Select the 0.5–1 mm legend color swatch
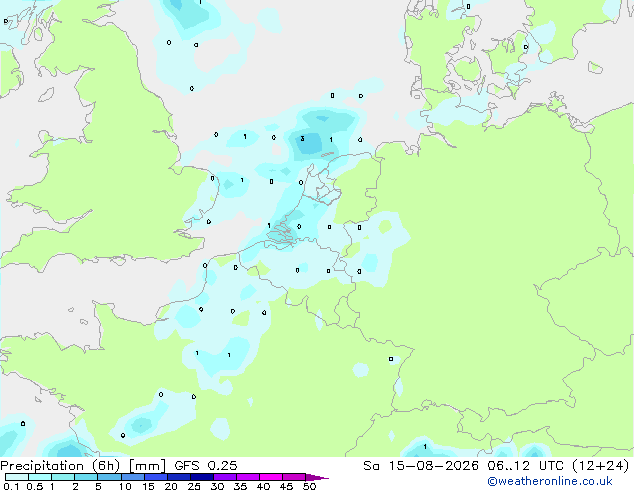Image resolution: width=634 pixels, height=490 pixels. (x=40, y=477)
